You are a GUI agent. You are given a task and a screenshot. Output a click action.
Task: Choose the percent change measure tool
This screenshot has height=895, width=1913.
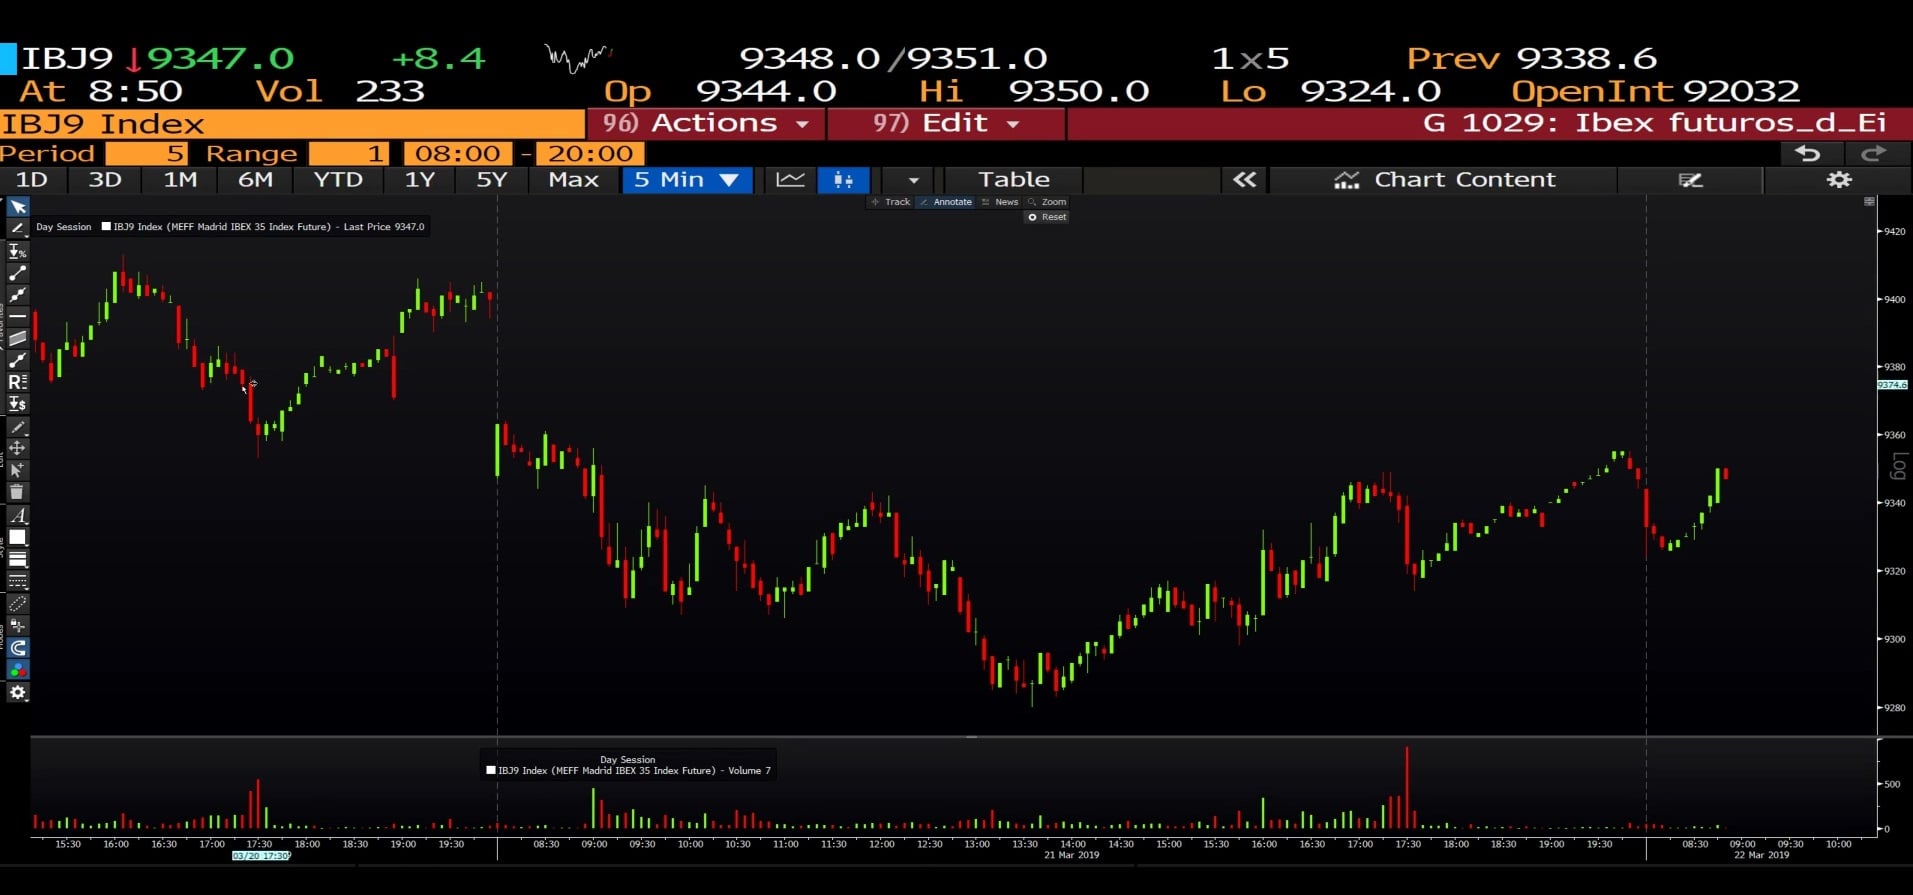[x=18, y=251]
